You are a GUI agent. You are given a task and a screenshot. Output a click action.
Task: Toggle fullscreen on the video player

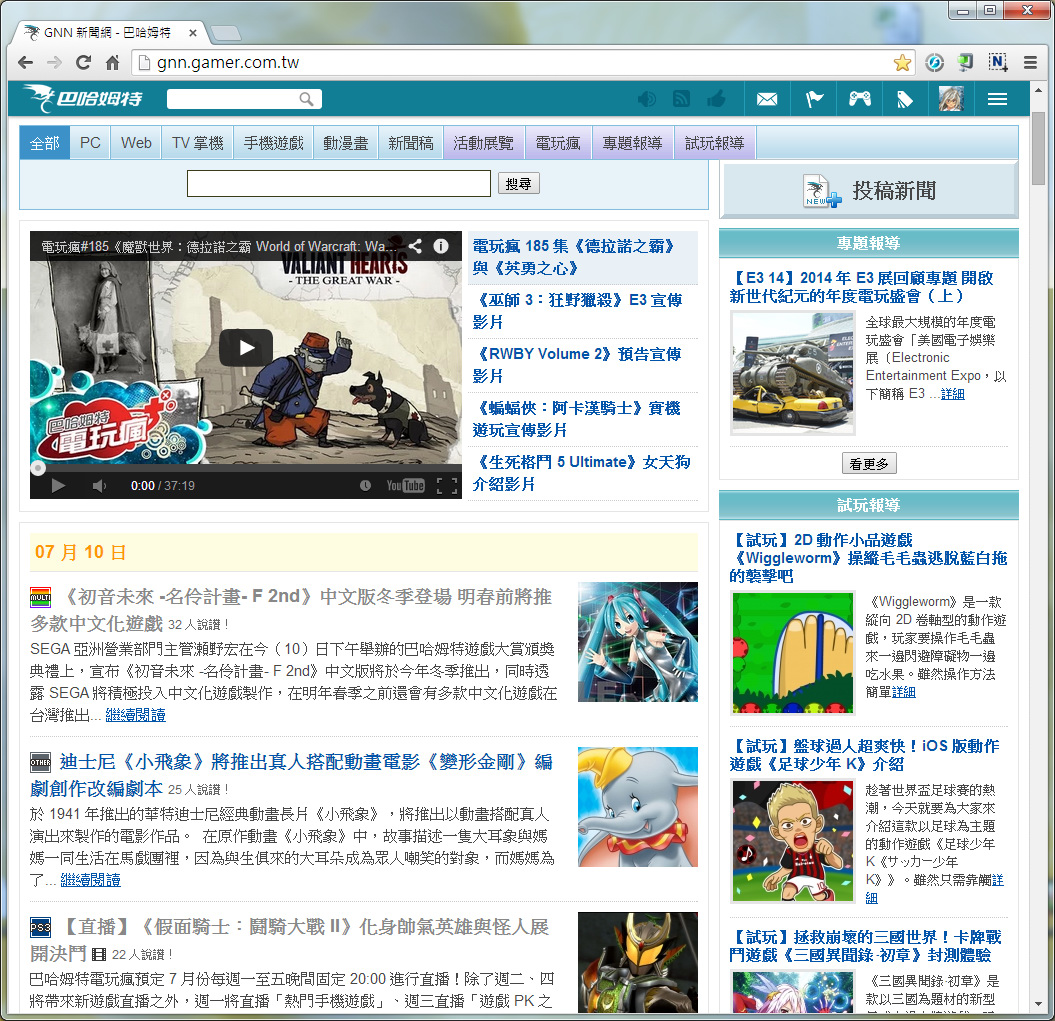[447, 486]
